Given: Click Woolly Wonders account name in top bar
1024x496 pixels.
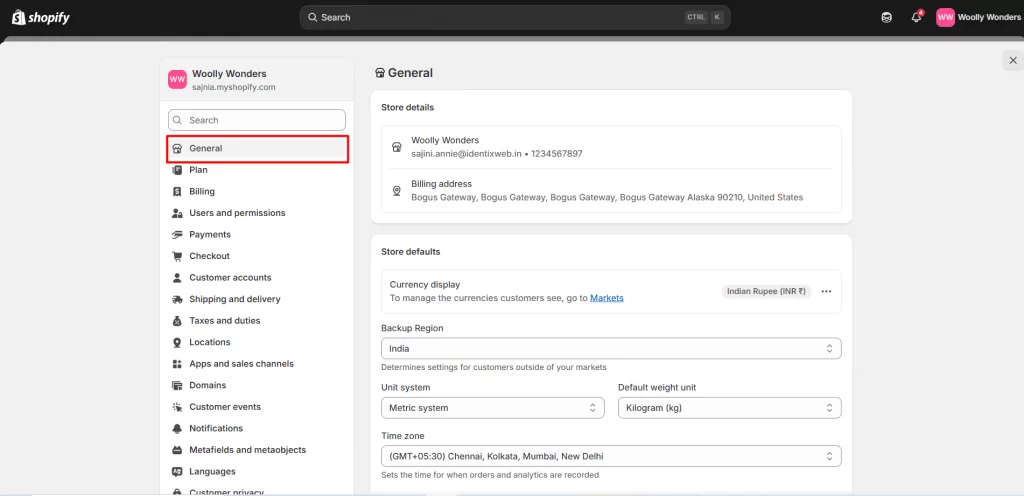Looking at the screenshot, I should tap(989, 18).
